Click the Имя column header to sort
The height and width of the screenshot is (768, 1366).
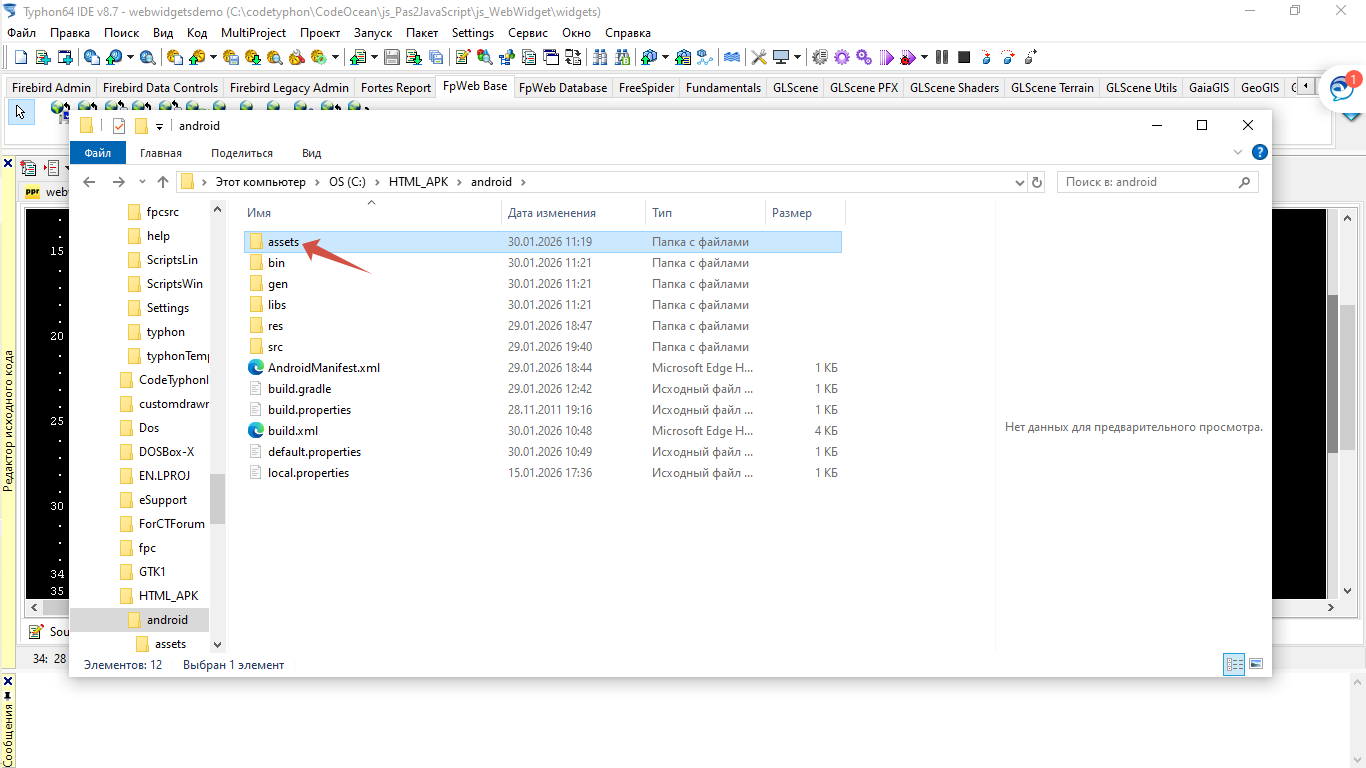[260, 213]
